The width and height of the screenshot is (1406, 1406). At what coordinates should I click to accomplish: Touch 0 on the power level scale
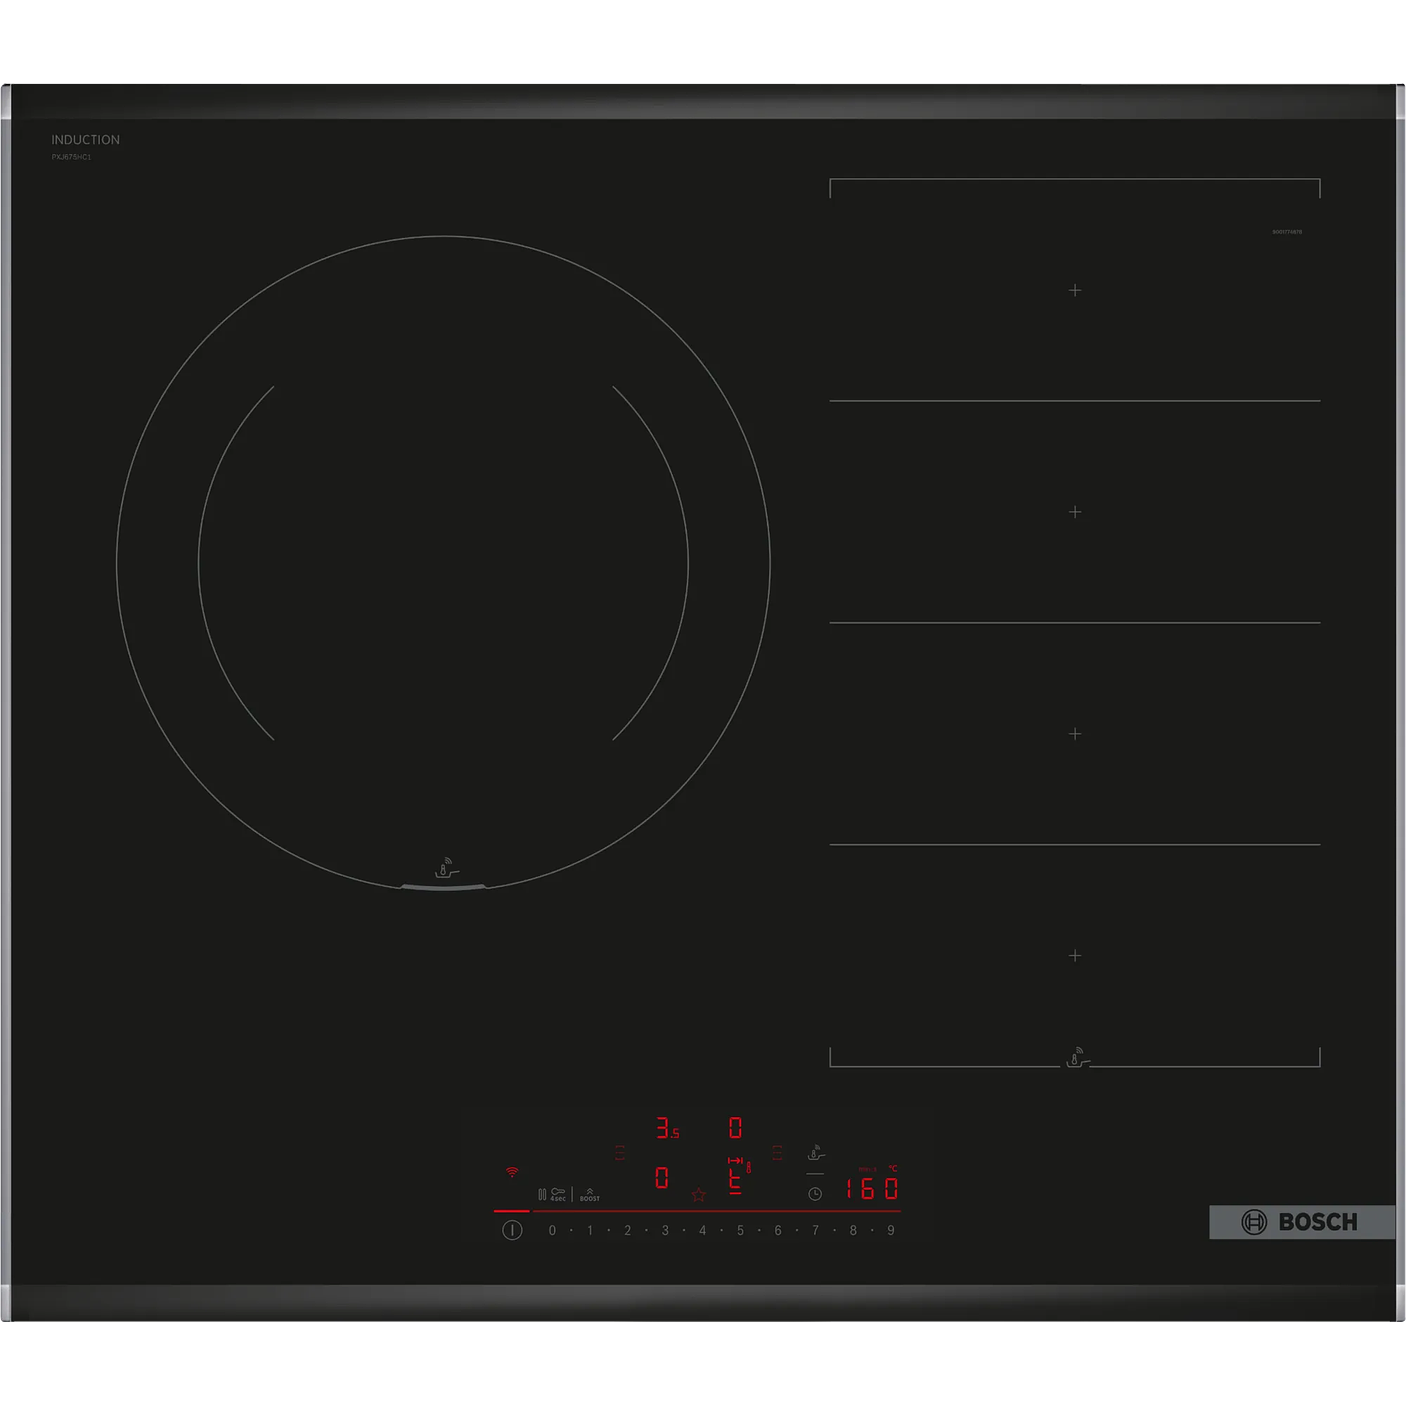[x=552, y=1230]
